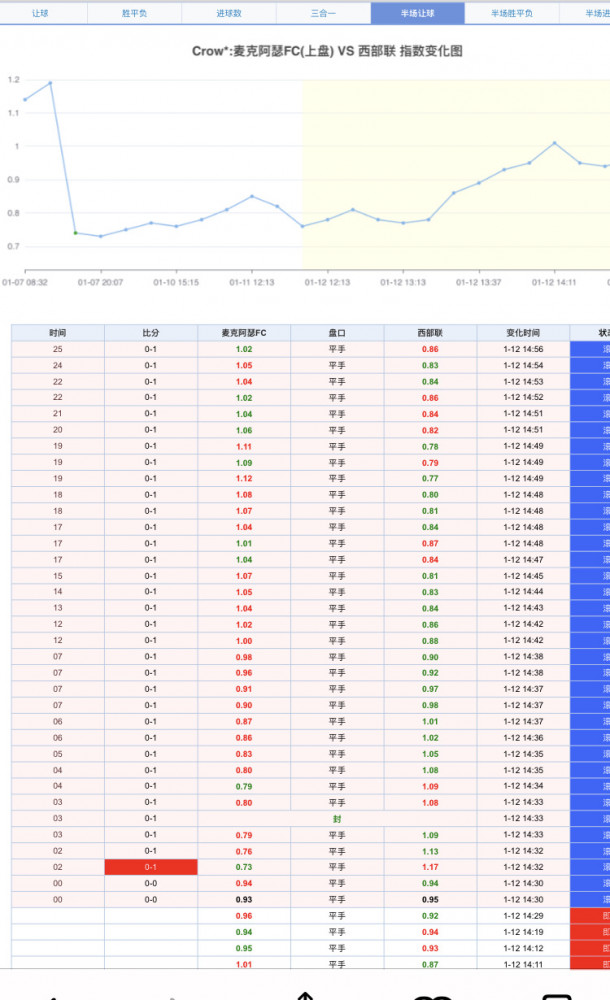610x1000 pixels.
Task: Click the 时间 column header
Action: (x=58, y=333)
